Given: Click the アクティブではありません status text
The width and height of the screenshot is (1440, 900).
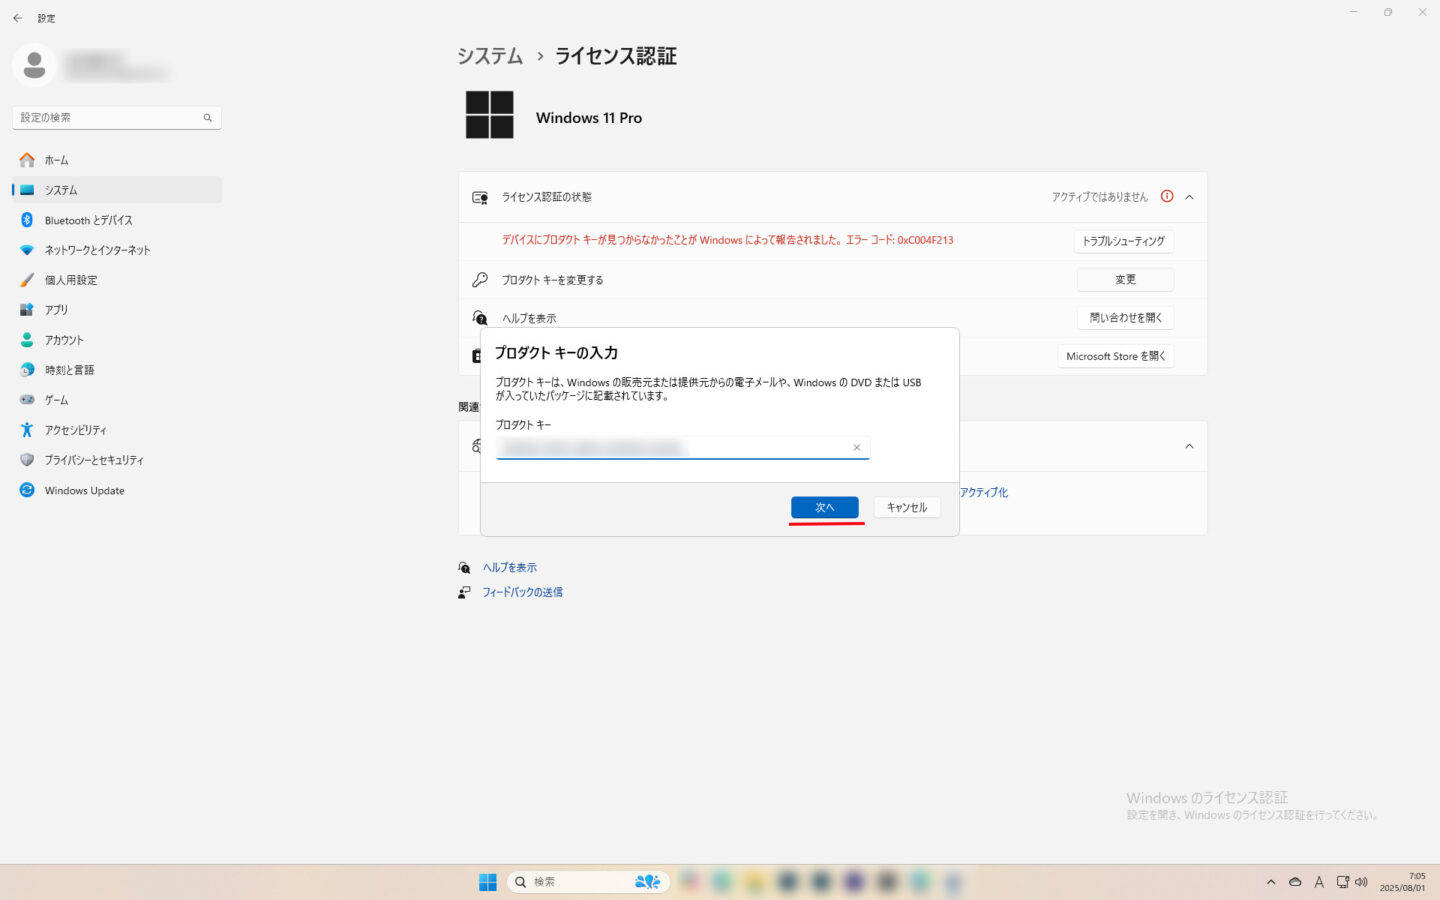Looking at the screenshot, I should [x=1100, y=197].
